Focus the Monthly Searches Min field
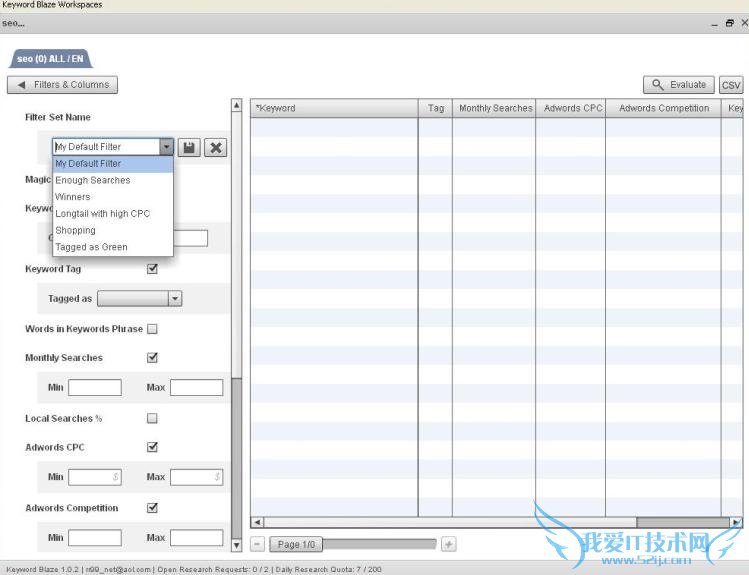Viewport: 749px width, 575px height. pyautogui.click(x=95, y=387)
